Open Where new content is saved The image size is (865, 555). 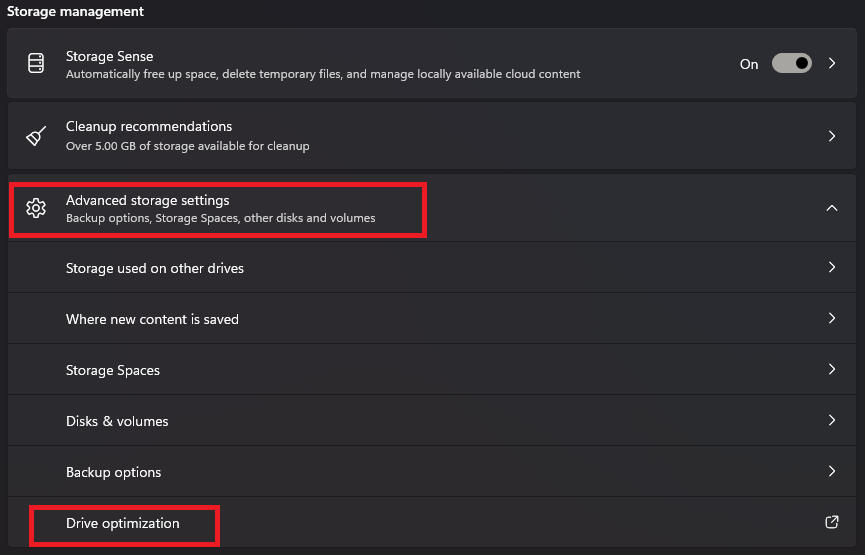pyautogui.click(x=431, y=318)
